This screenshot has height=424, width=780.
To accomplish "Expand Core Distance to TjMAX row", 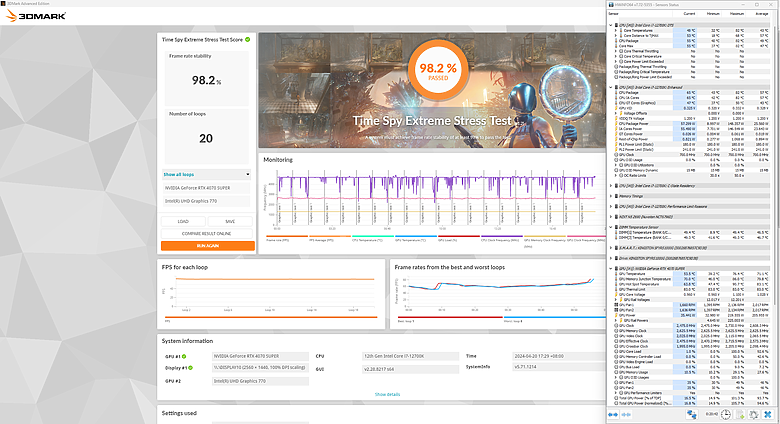I will coord(616,35).
